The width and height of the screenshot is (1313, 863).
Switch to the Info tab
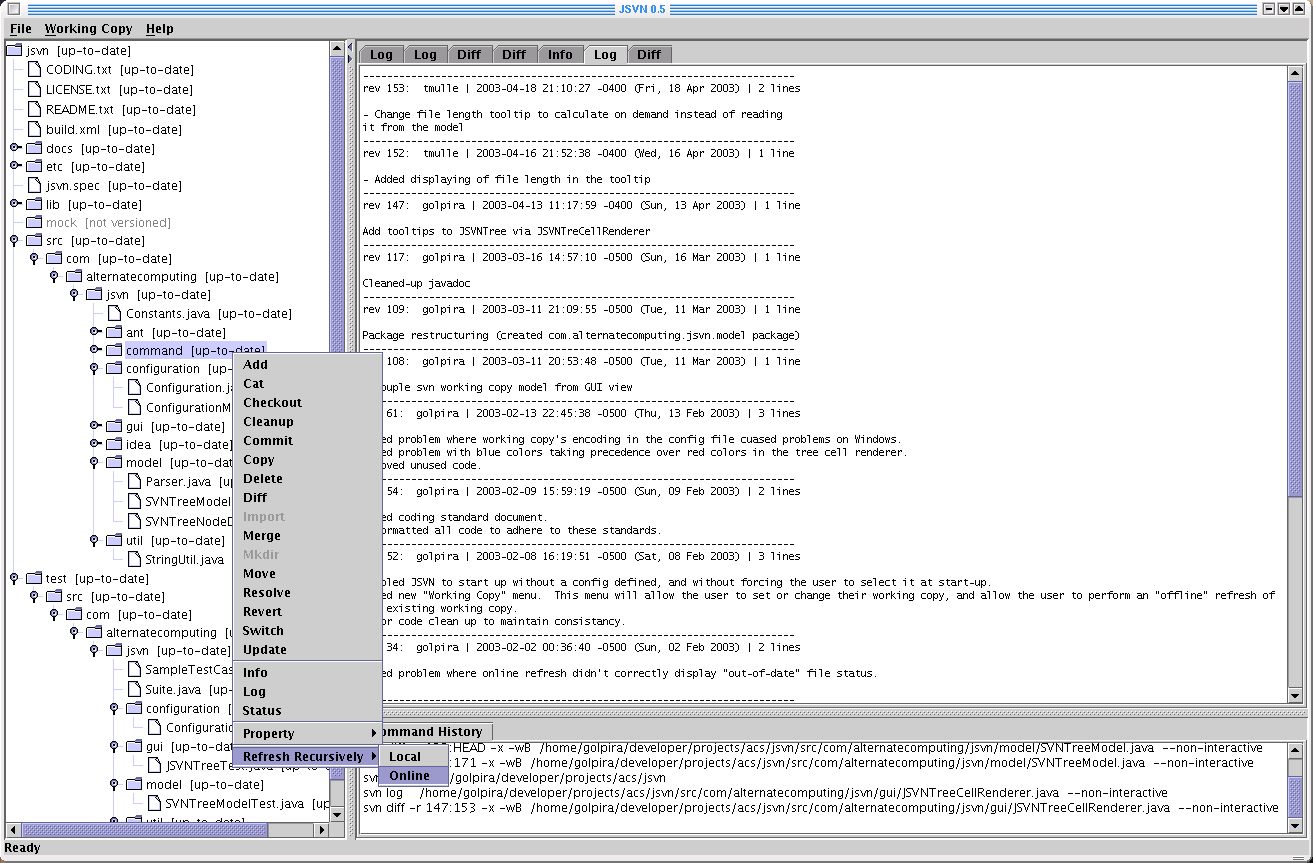tap(560, 54)
